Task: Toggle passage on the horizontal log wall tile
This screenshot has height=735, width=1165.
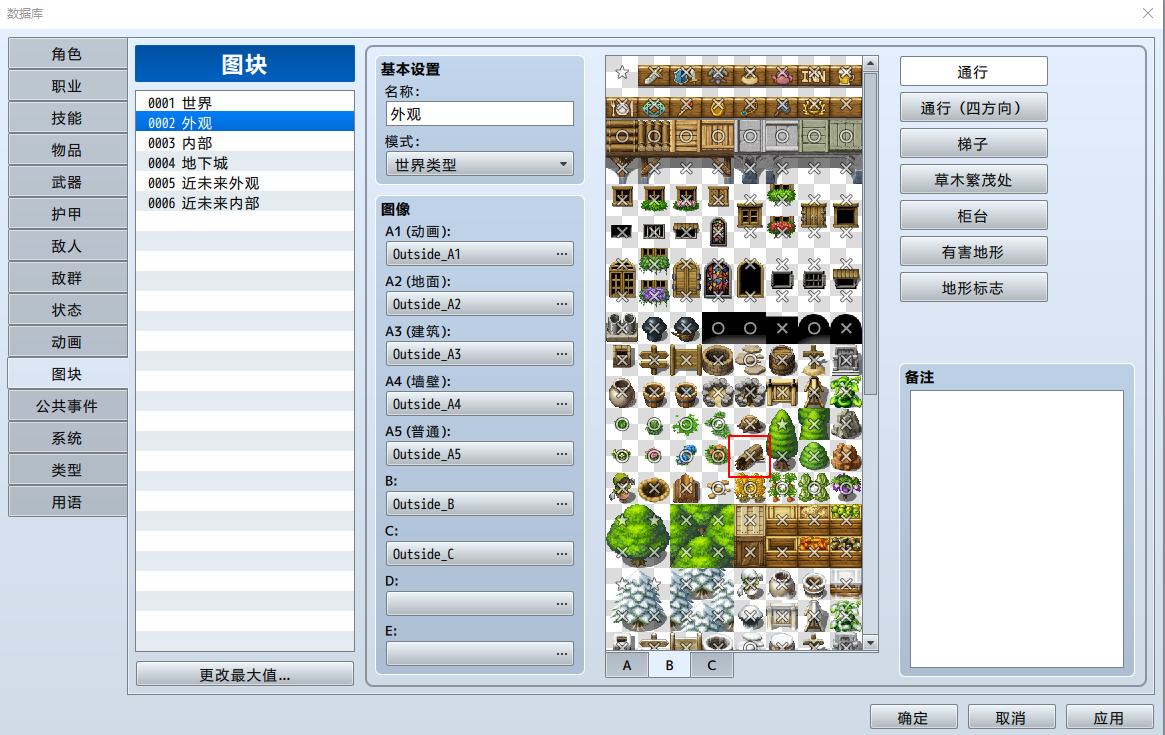Action: point(623,136)
